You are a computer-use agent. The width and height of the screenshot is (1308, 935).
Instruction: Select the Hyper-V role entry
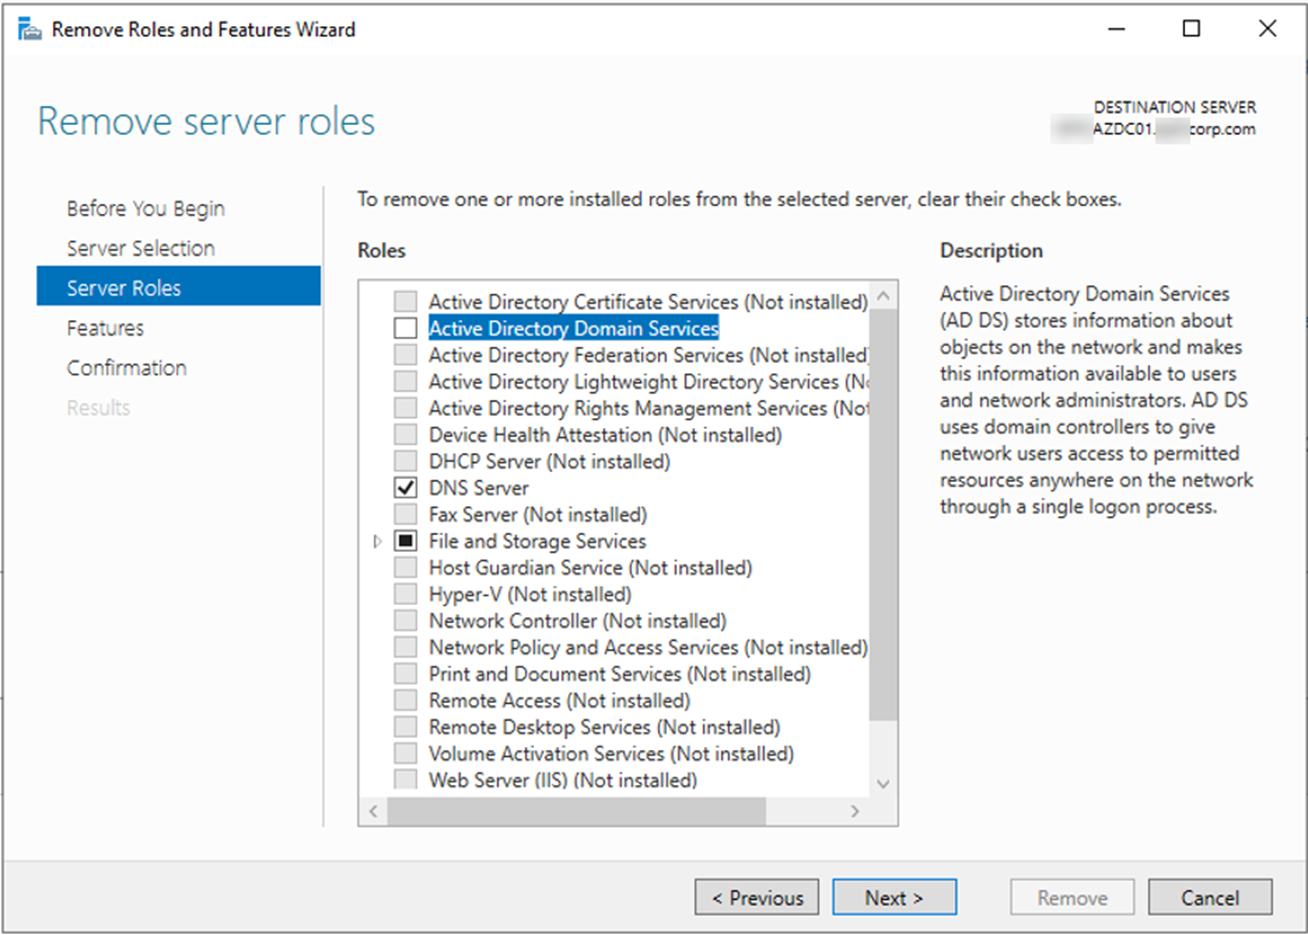(x=529, y=594)
